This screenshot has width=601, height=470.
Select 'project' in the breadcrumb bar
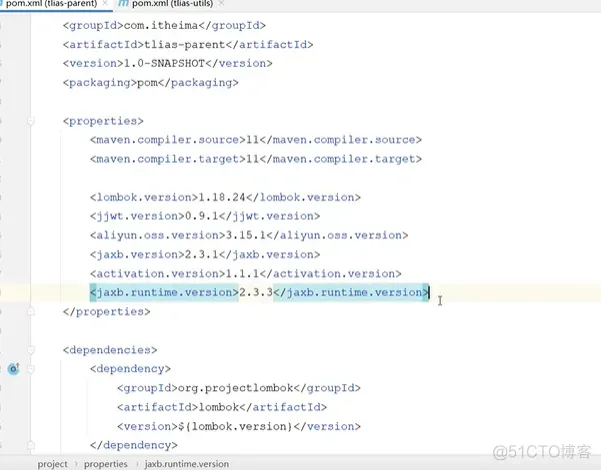coord(53,464)
